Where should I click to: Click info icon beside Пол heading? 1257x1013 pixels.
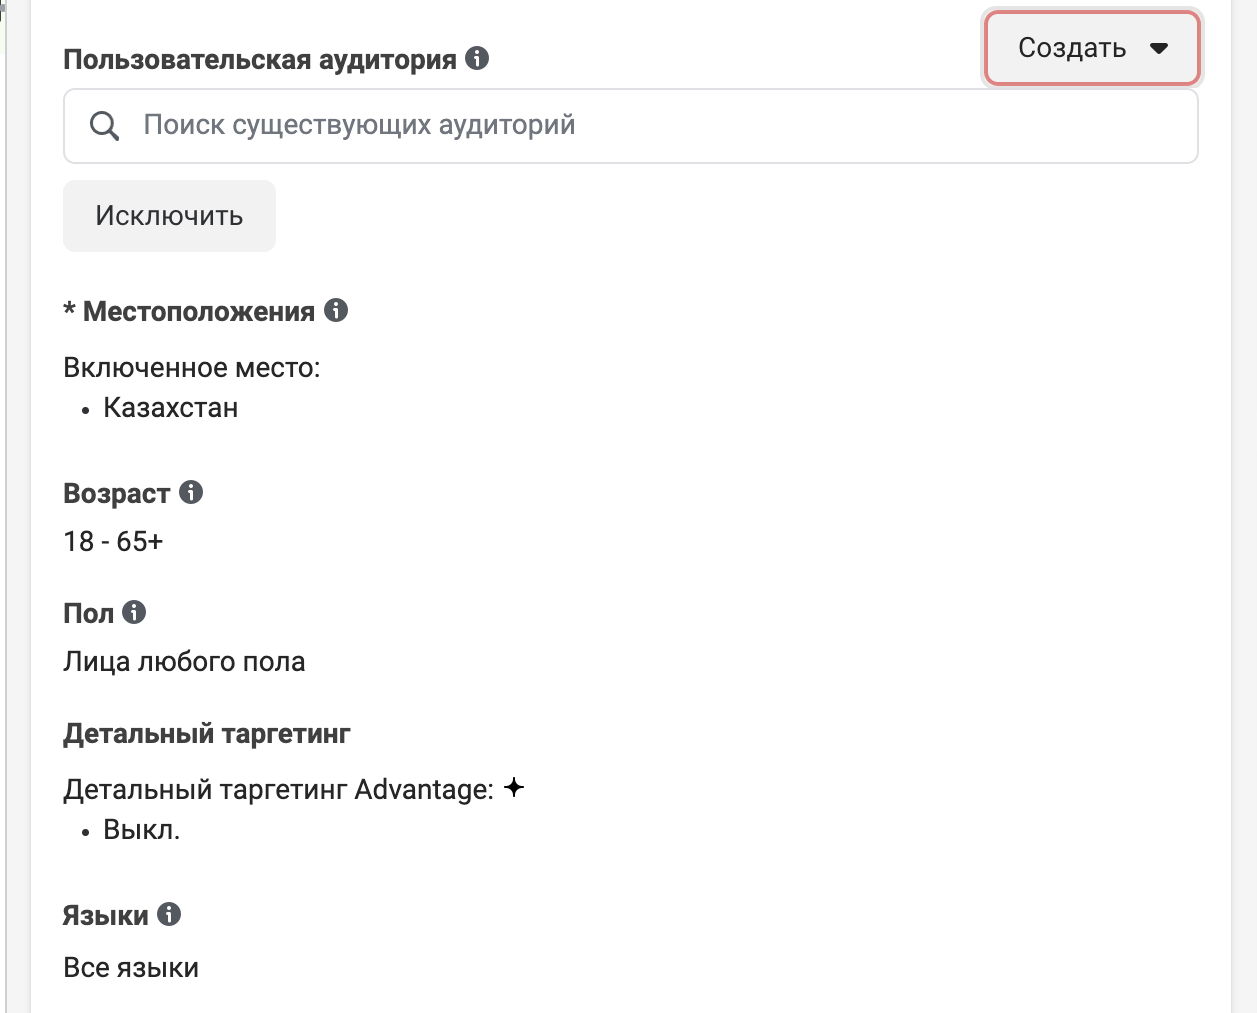[x=134, y=612]
